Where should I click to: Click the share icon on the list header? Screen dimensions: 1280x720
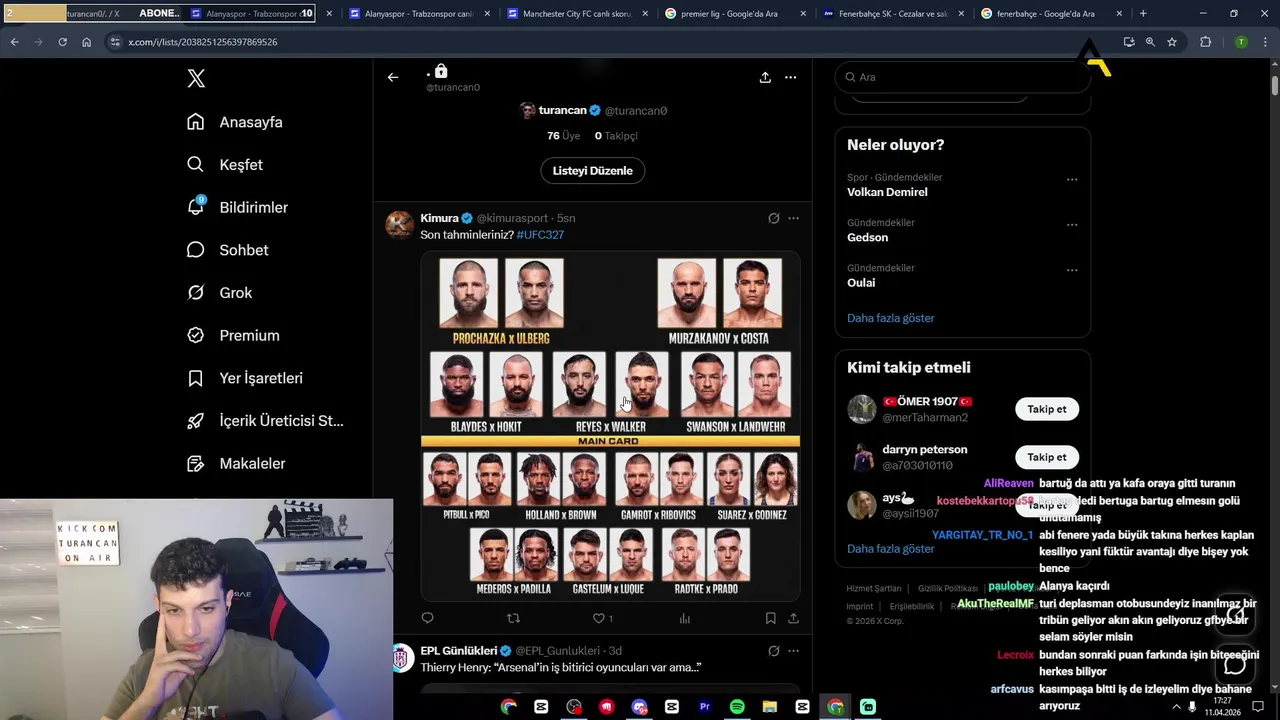pos(765,77)
